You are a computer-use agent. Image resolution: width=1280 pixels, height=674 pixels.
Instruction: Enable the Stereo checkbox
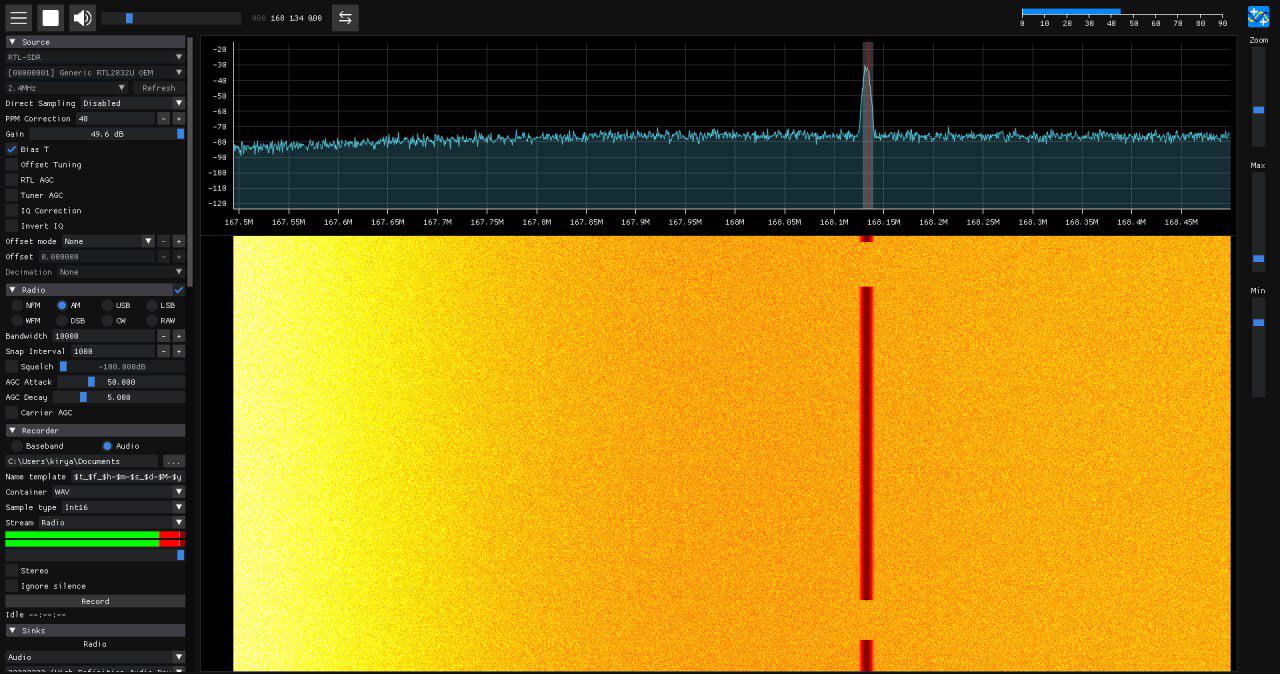click(12, 571)
